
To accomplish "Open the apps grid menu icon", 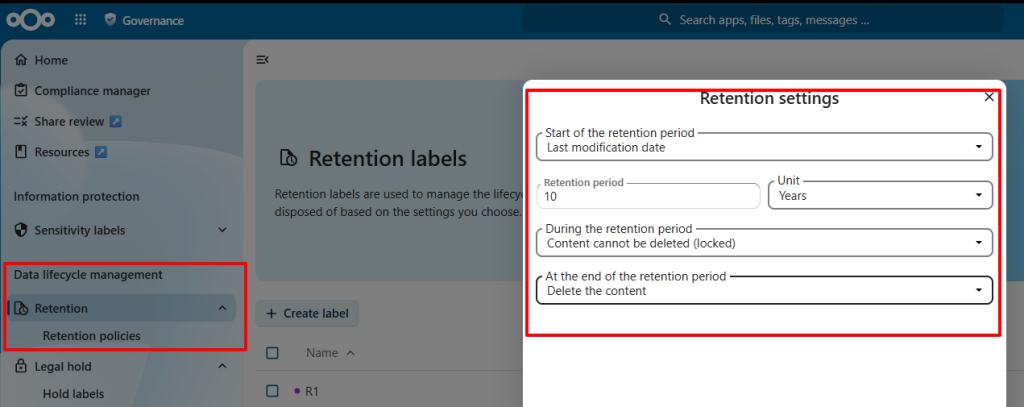I will (80, 20).
